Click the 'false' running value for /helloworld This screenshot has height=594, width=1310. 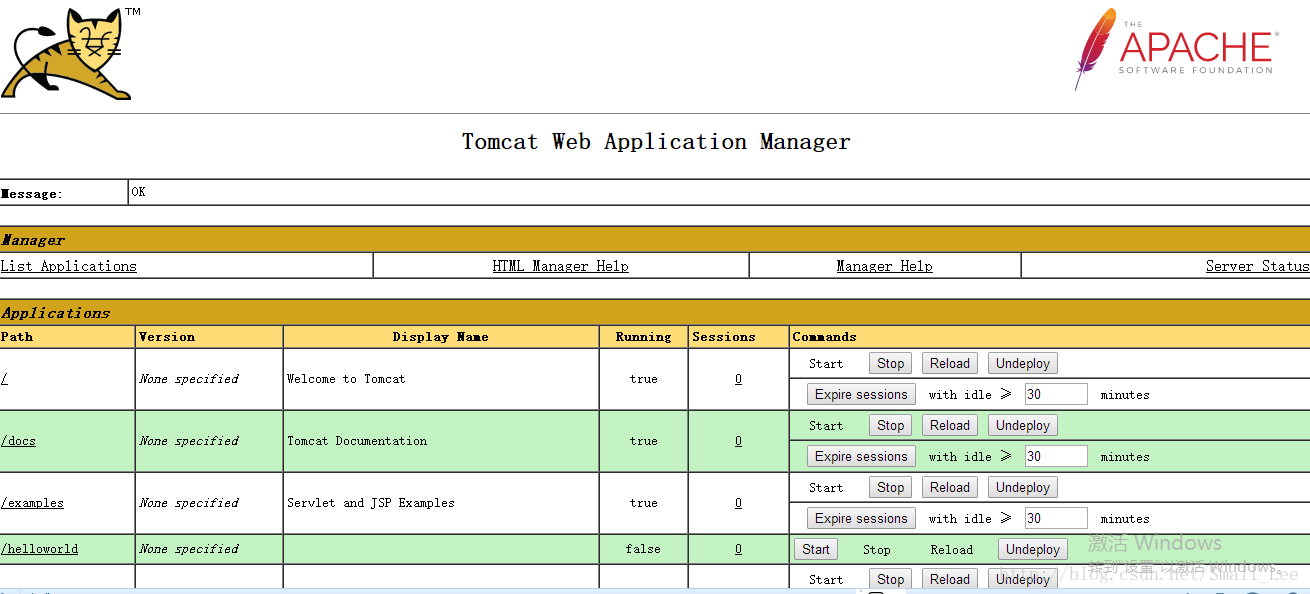click(643, 549)
